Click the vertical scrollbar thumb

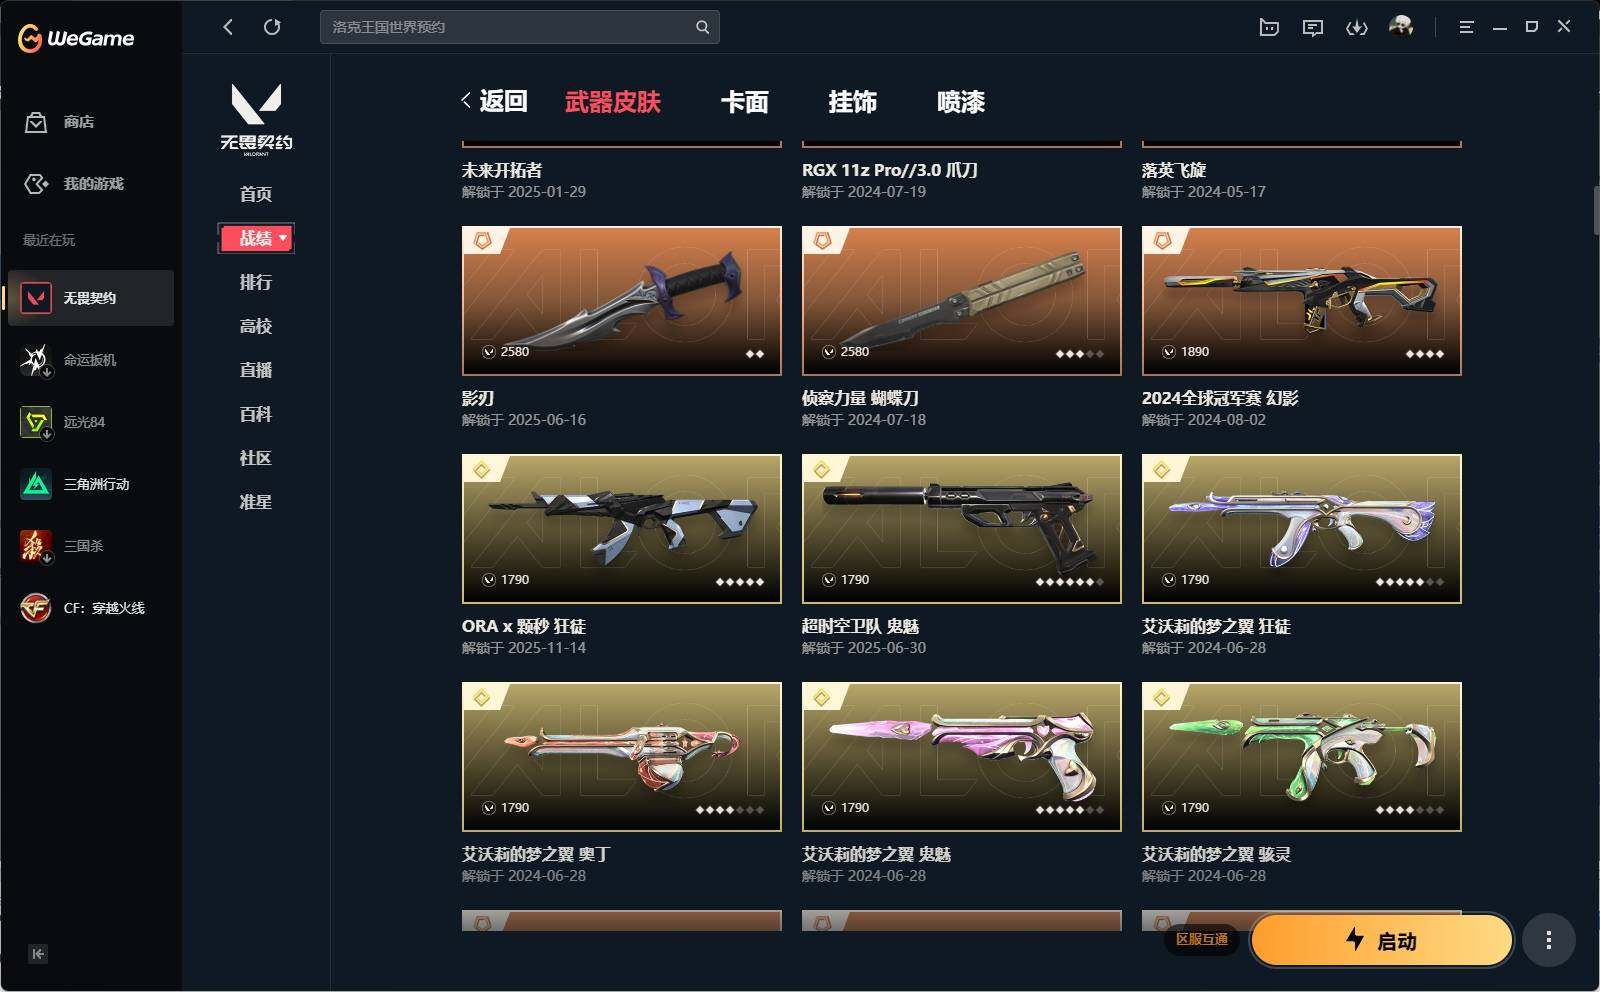1596,210
